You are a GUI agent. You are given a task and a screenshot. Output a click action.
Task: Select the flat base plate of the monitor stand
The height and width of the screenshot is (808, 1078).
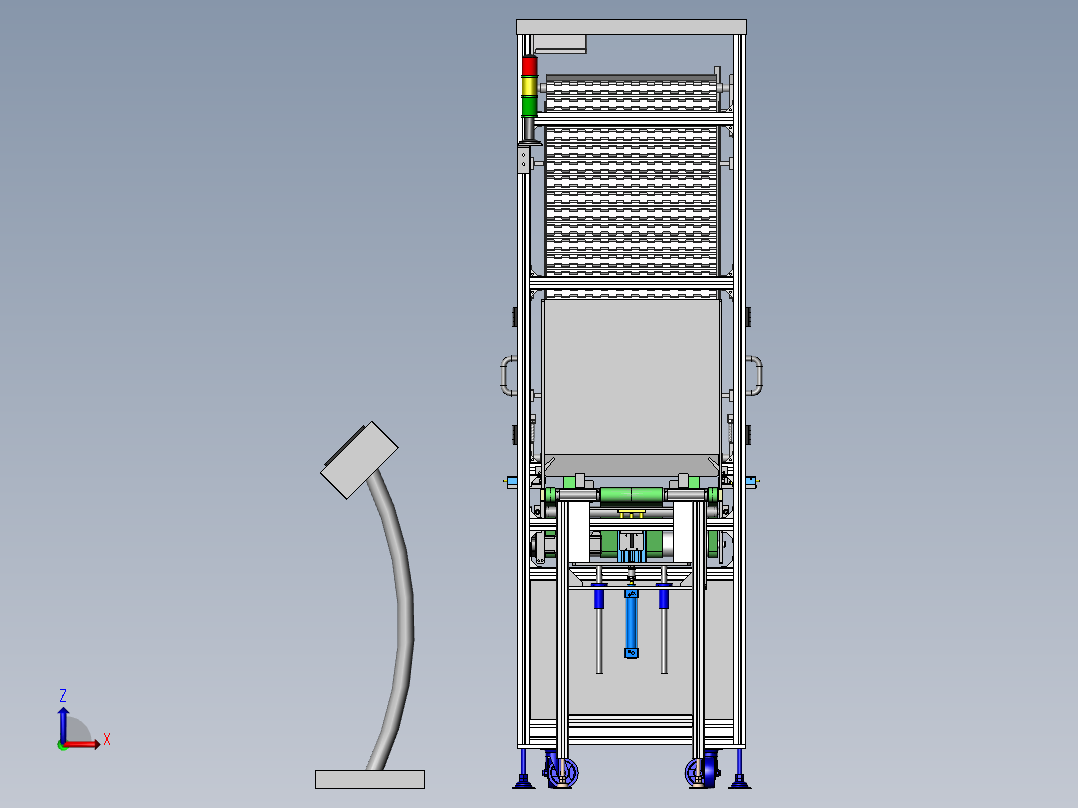(x=370, y=779)
